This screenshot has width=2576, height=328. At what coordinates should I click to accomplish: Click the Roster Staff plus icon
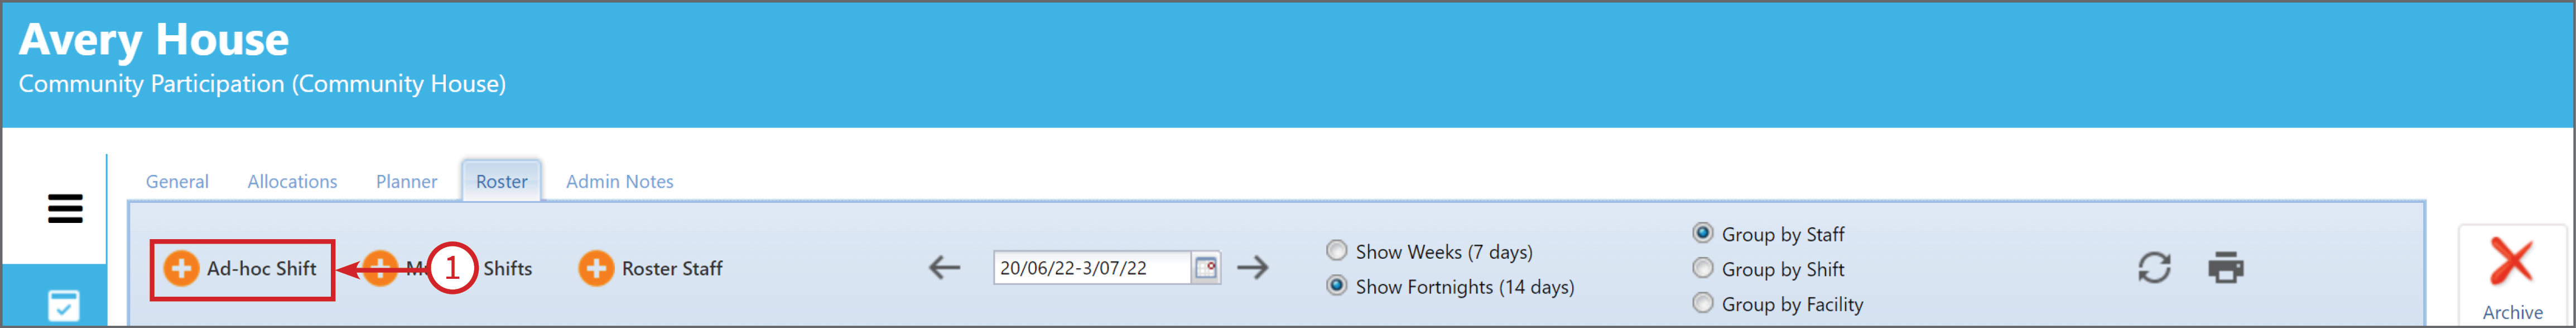596,268
